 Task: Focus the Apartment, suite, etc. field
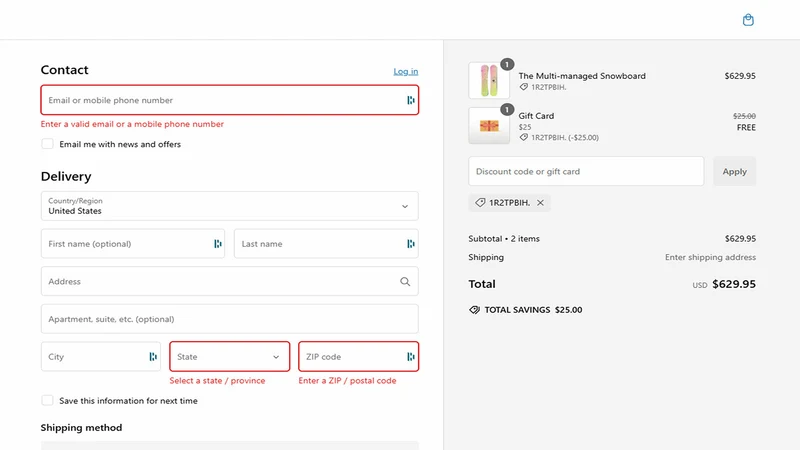(230, 319)
